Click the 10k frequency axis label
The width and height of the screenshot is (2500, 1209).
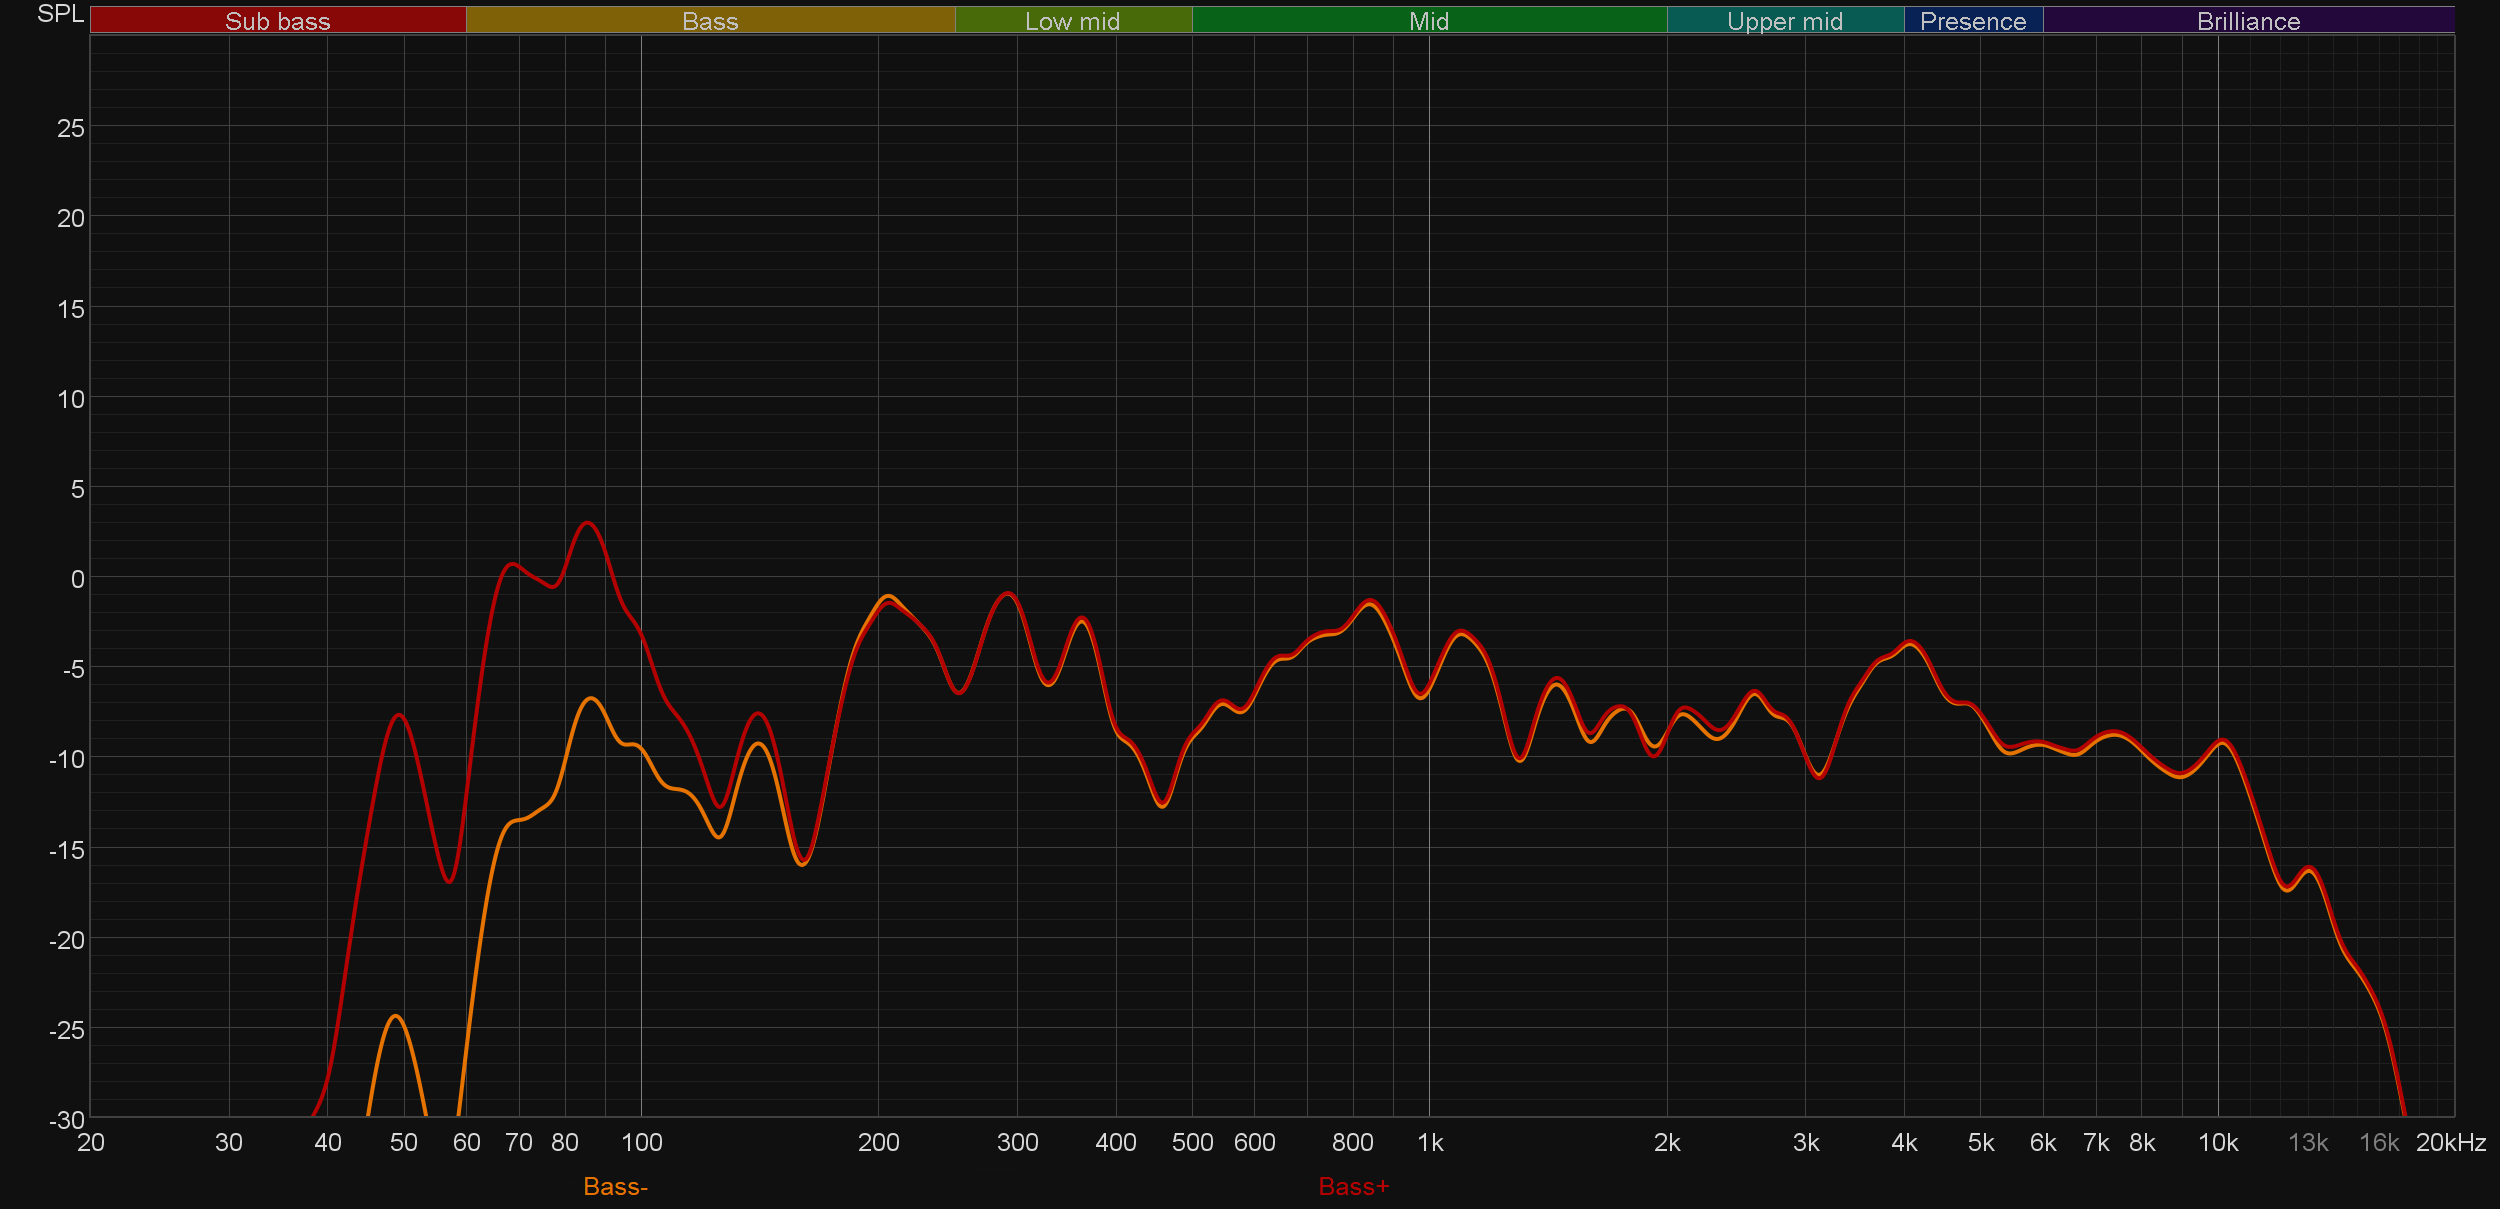[2217, 1143]
